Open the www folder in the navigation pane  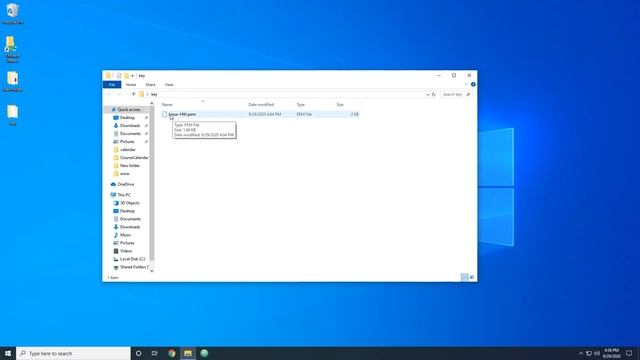(x=124, y=174)
